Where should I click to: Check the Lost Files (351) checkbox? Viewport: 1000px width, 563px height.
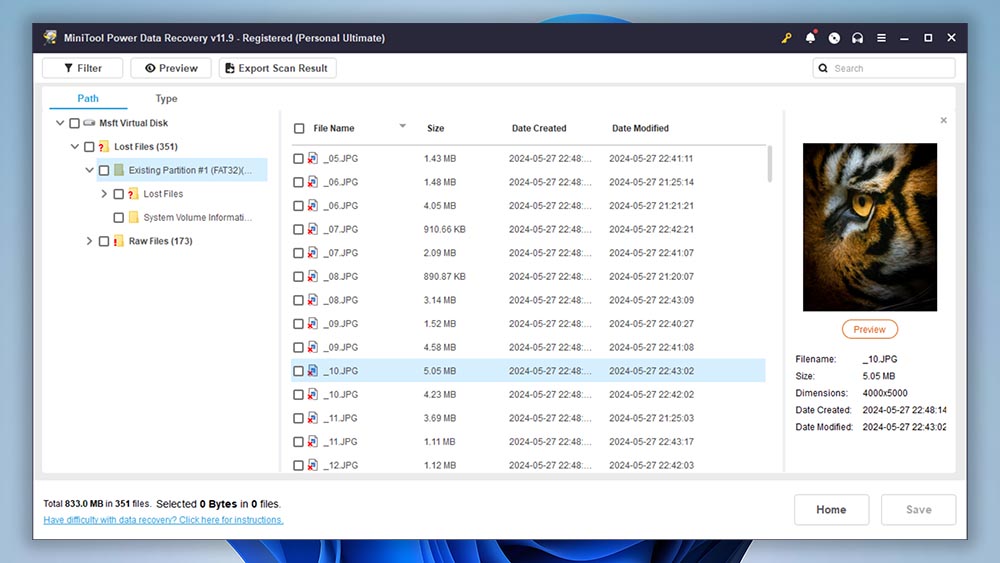tap(89, 147)
